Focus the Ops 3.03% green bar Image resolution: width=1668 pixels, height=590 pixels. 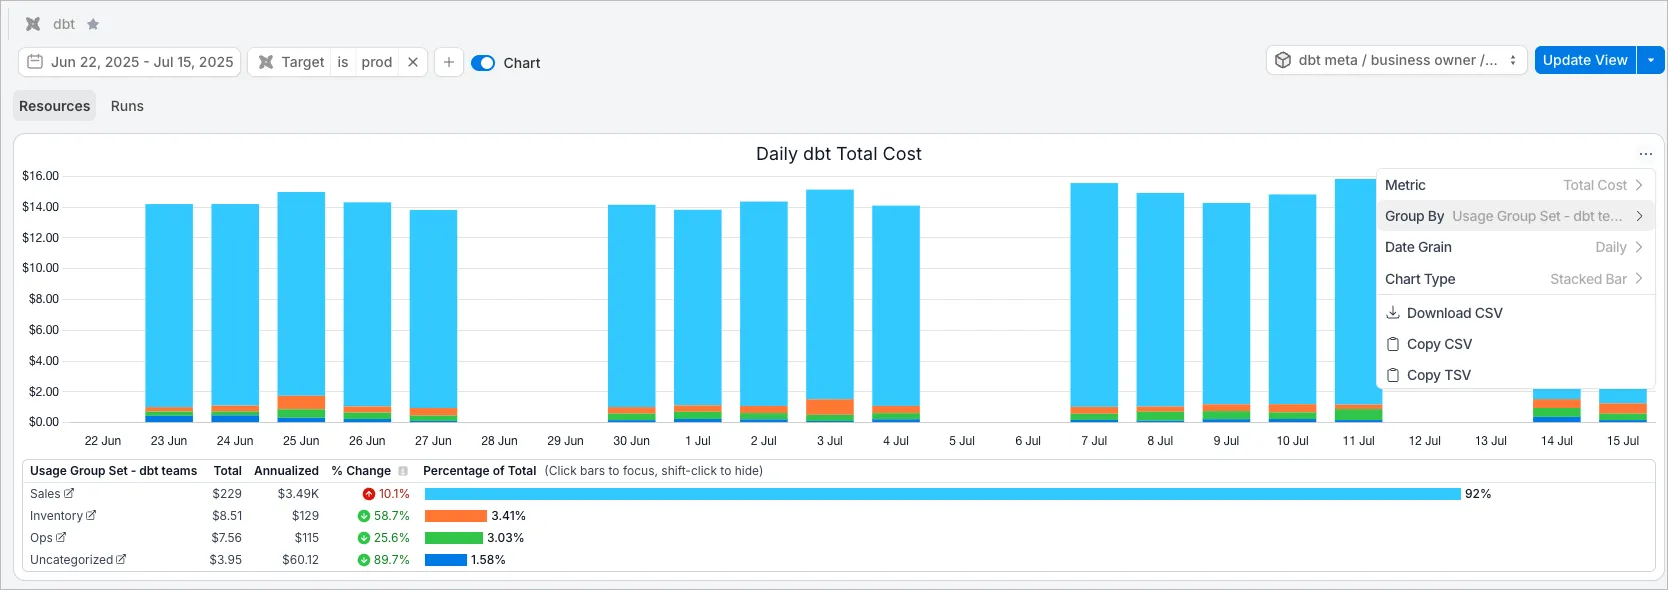454,538
